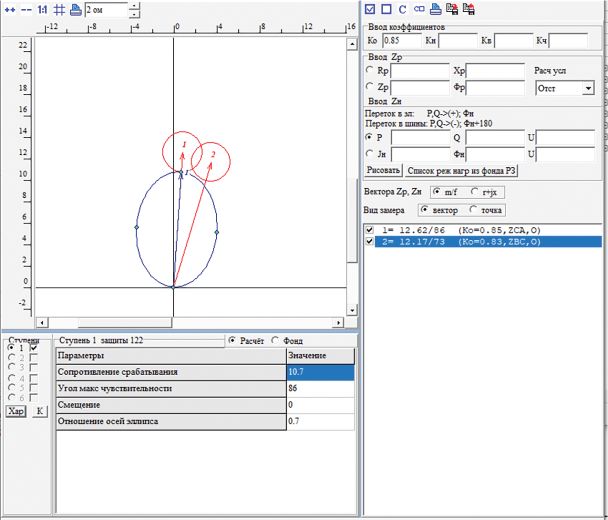This screenshot has width=608, height=520.
Task: Toggle checkbox for measurement 2= 12.17/73
Action: 370,241
